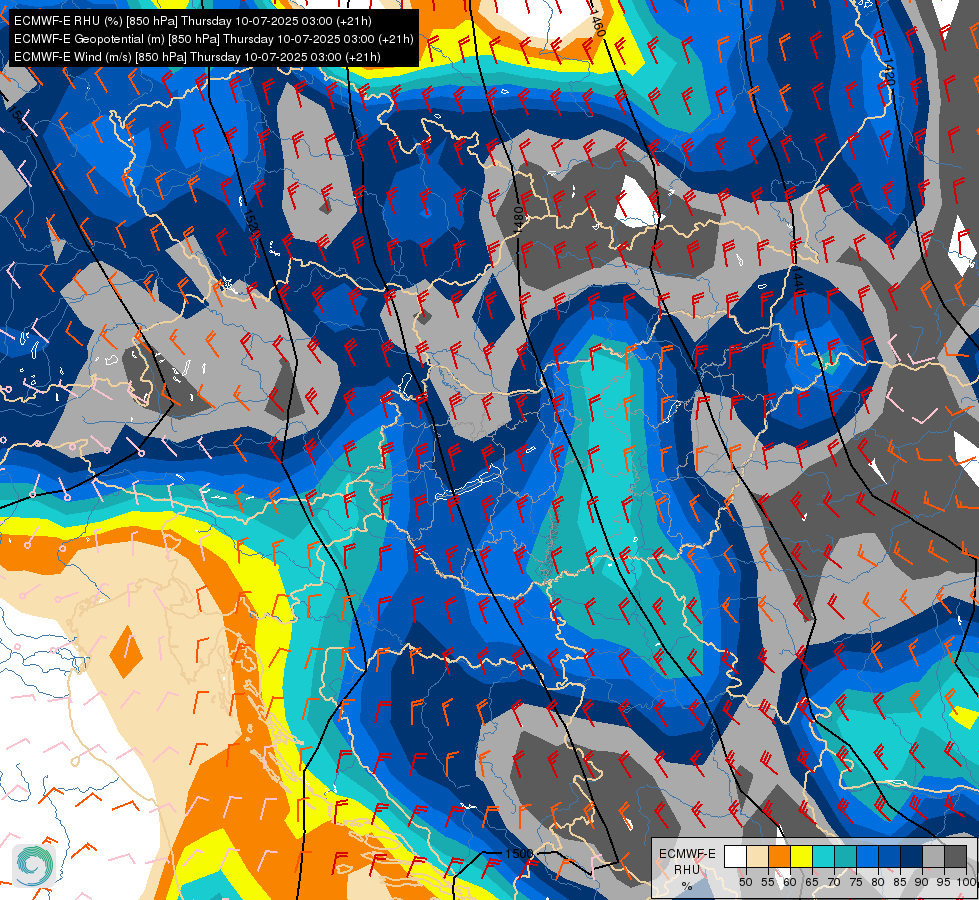Click the 1480 geopotential contour label
This screenshot has height=900, width=979.
(518, 221)
